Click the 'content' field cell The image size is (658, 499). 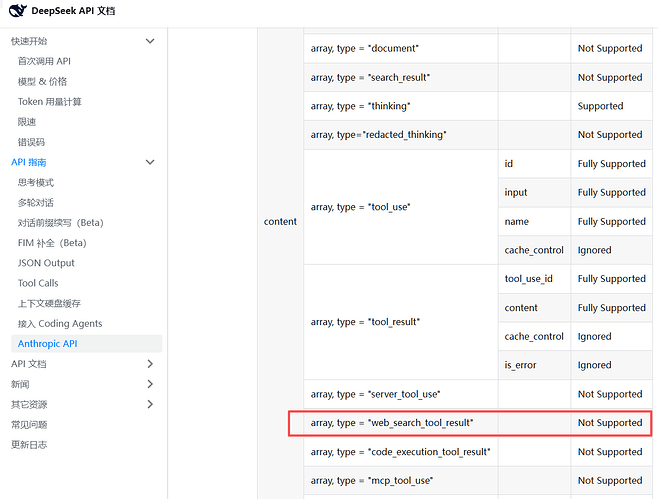point(280,221)
